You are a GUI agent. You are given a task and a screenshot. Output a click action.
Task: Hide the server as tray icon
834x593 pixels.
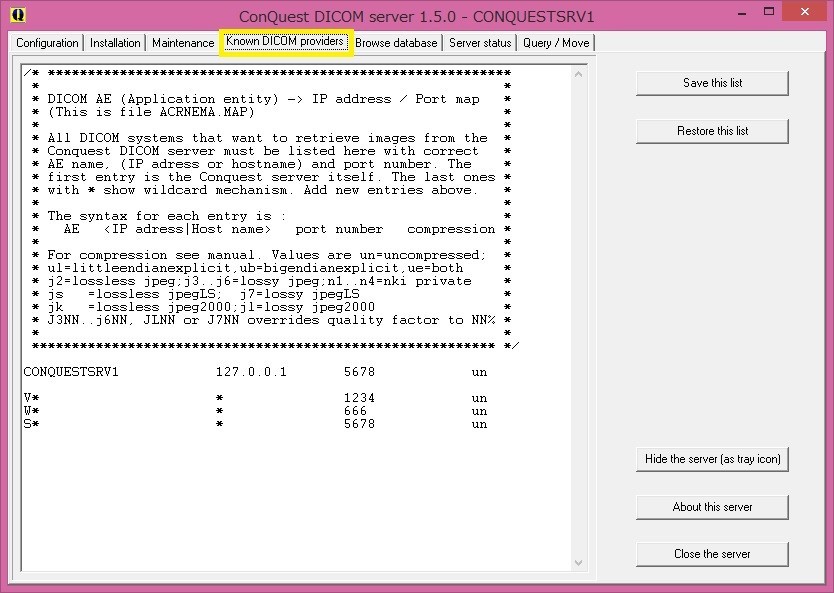[712, 459]
